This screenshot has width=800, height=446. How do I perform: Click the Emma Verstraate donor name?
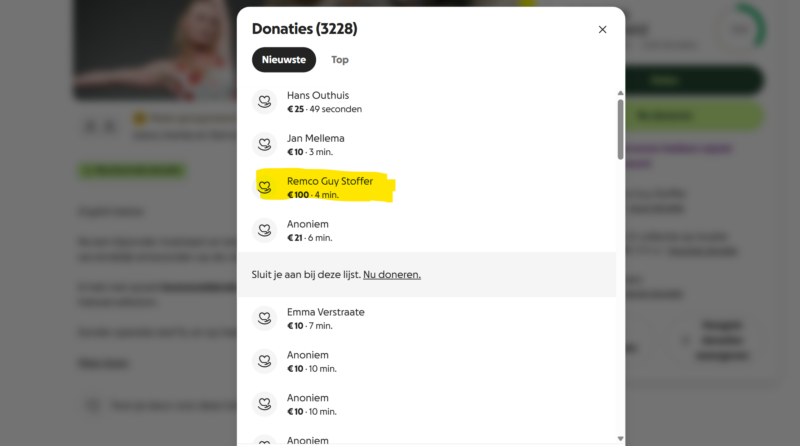(326, 312)
